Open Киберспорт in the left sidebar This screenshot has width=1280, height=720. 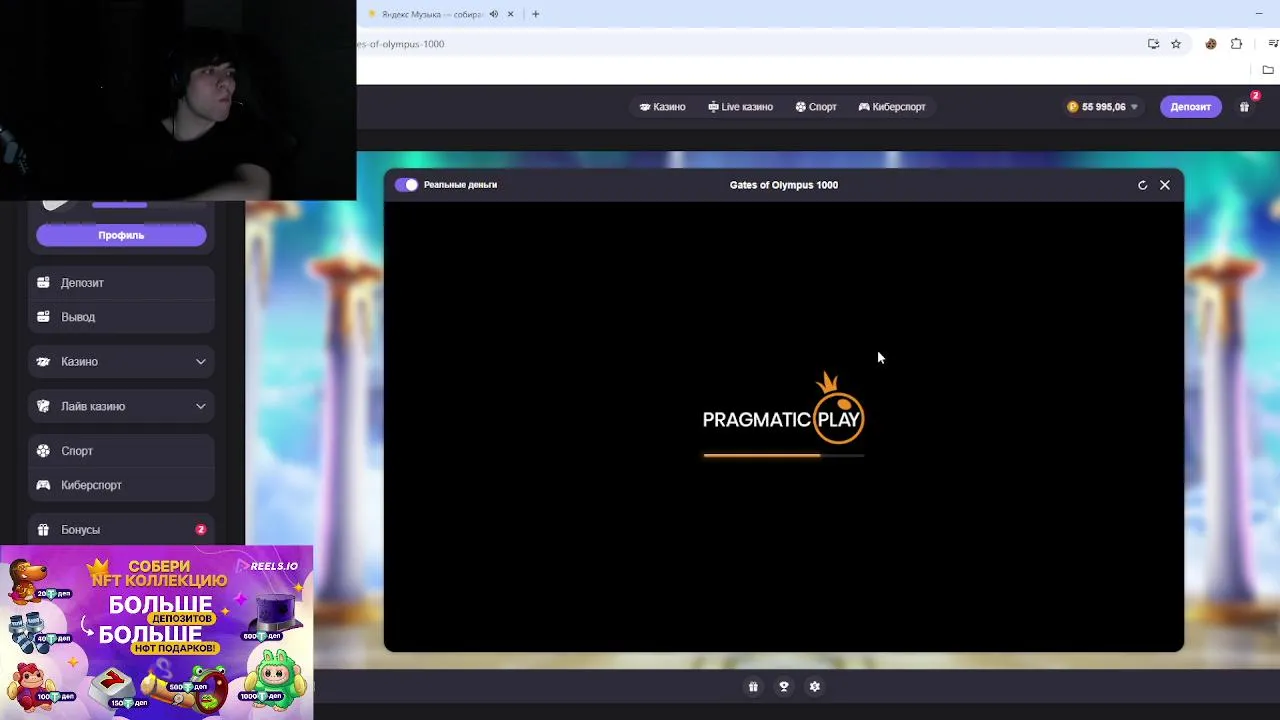point(121,485)
